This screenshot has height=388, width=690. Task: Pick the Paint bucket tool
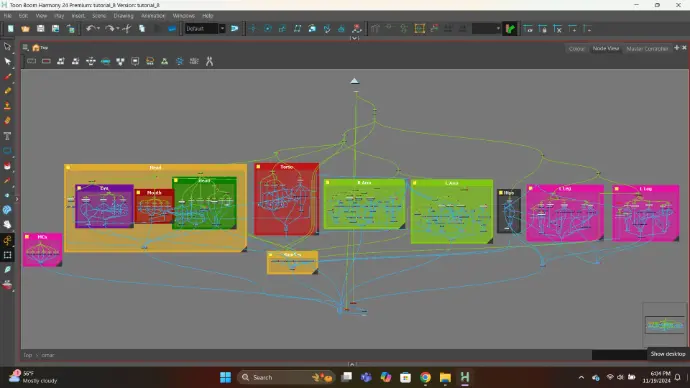[7, 166]
